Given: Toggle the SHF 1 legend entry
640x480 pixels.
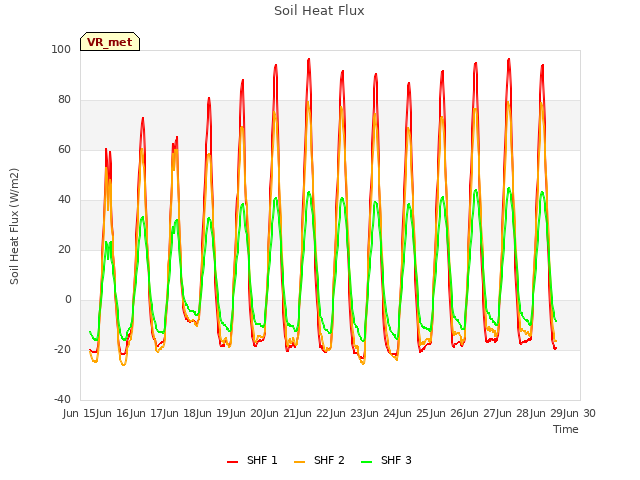Looking at the screenshot, I should tap(252, 460).
